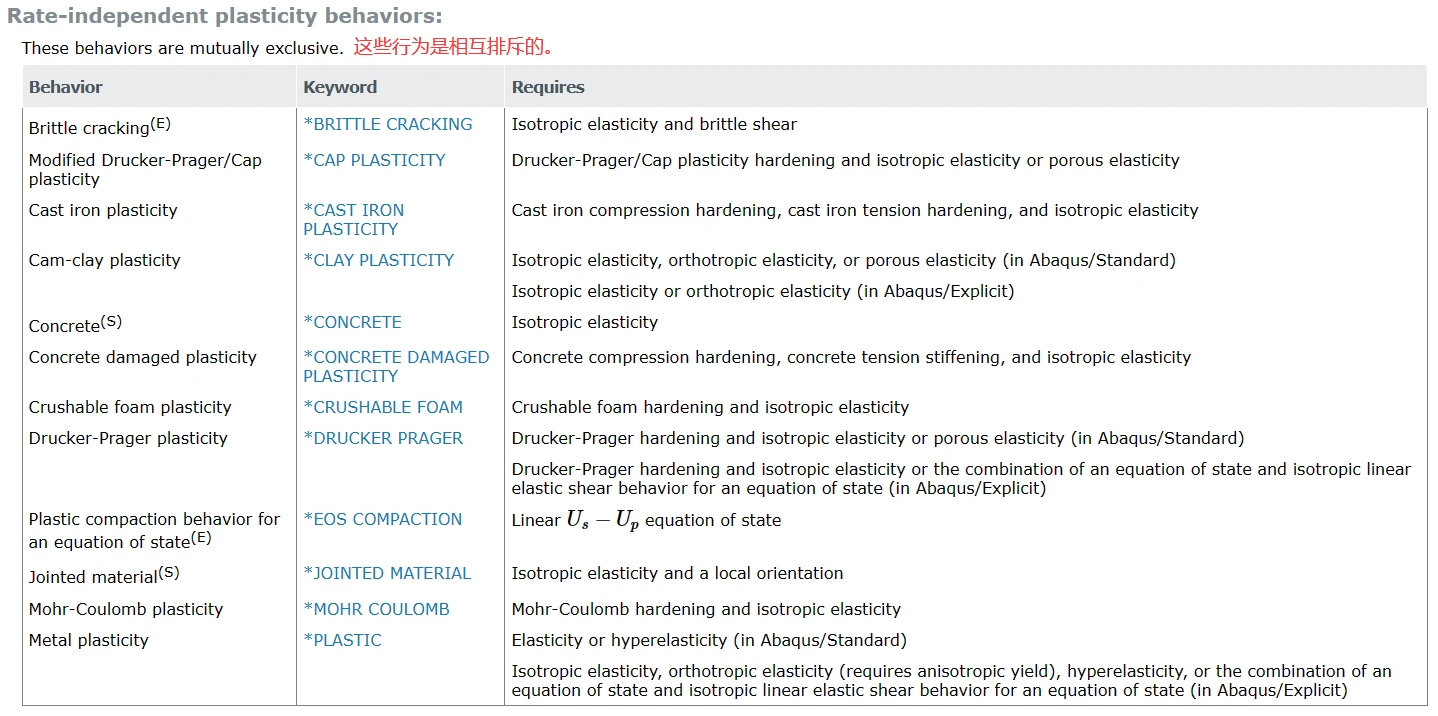The height and width of the screenshot is (716, 1438).
Task: Open the *CLAY PLASTICITY keyword link
Action: point(378,260)
